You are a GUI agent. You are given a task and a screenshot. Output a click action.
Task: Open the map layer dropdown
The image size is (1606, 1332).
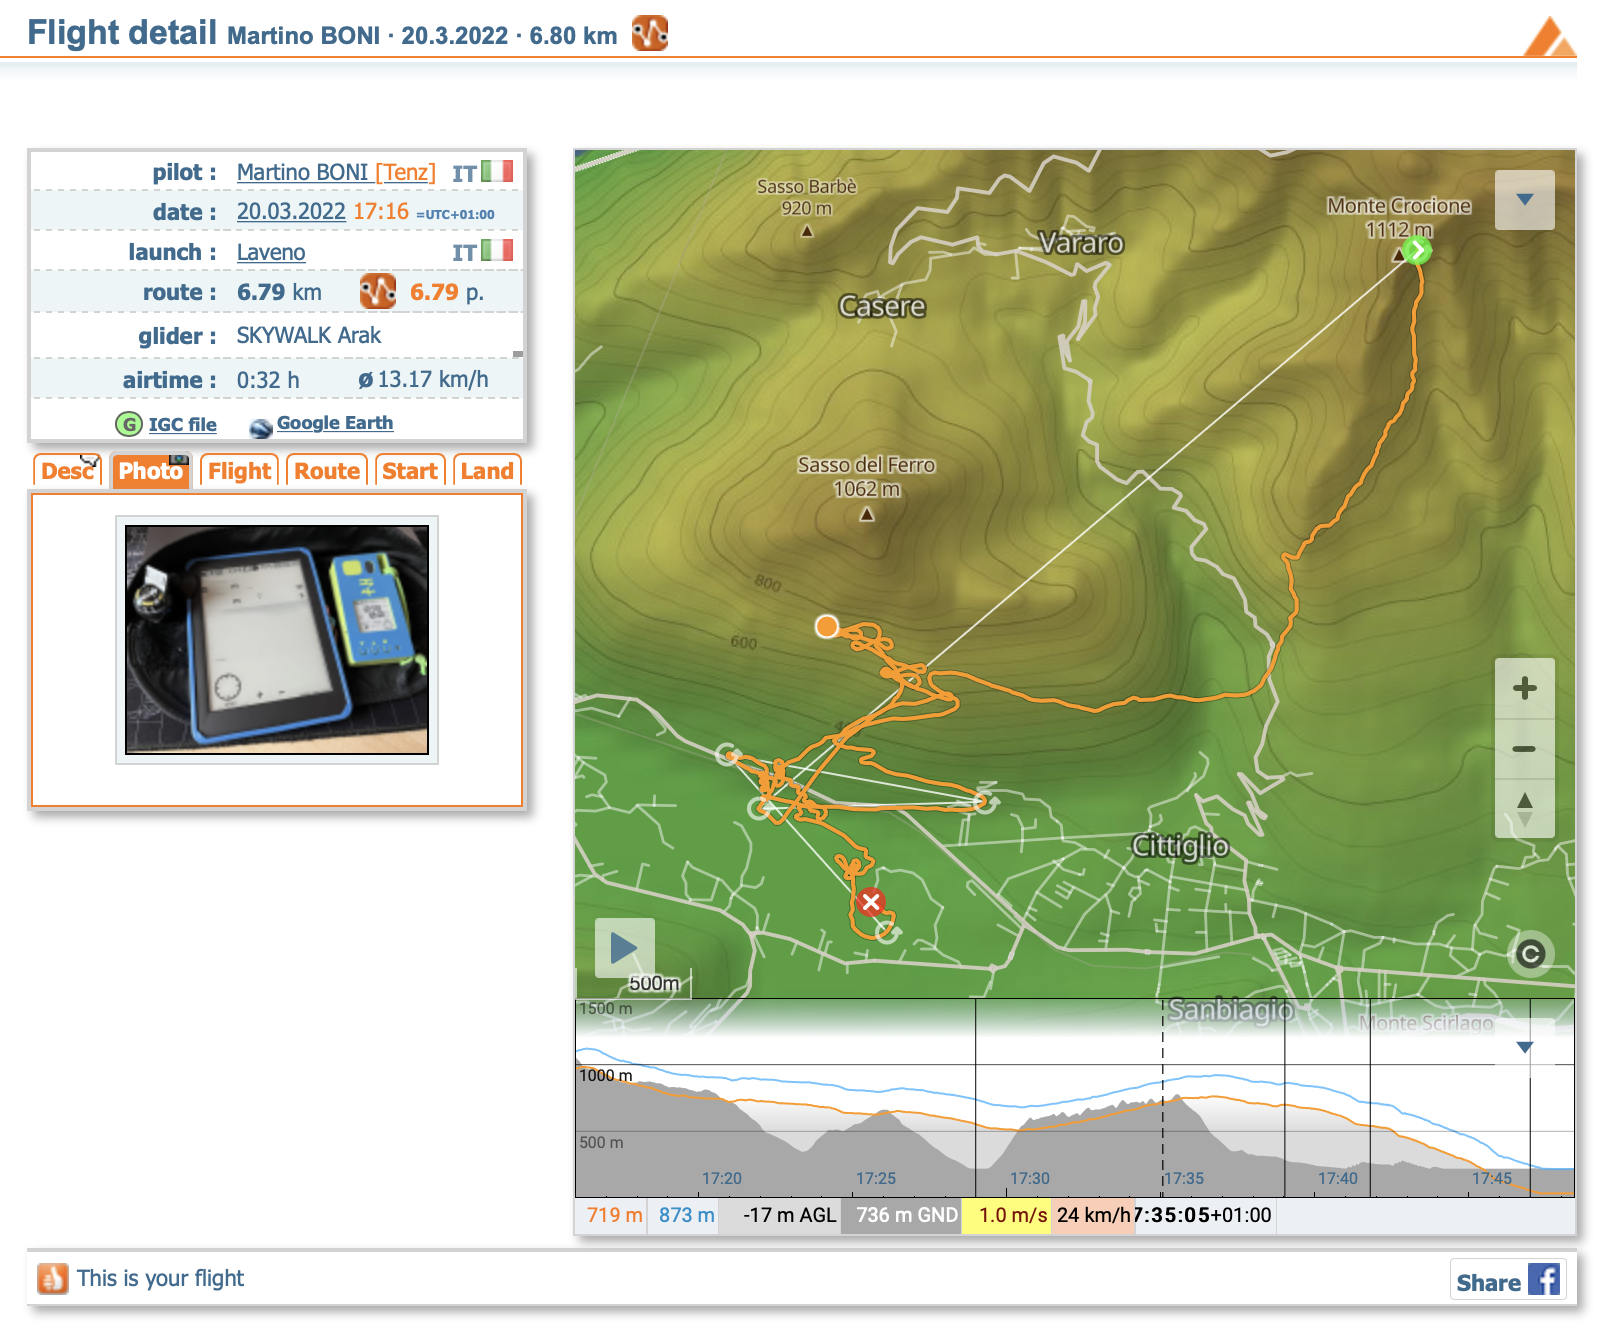click(1524, 200)
